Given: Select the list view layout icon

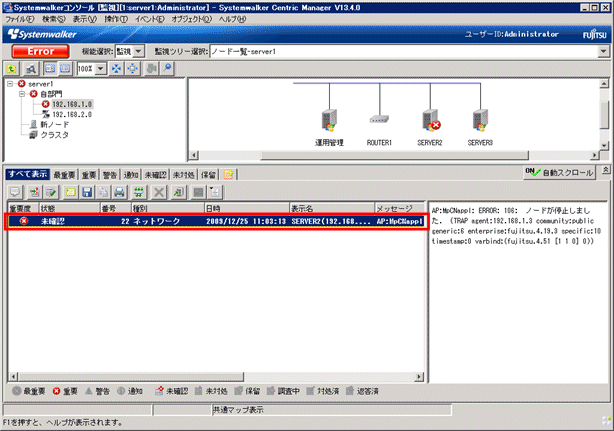Looking at the screenshot, I should pyautogui.click(x=65, y=69).
